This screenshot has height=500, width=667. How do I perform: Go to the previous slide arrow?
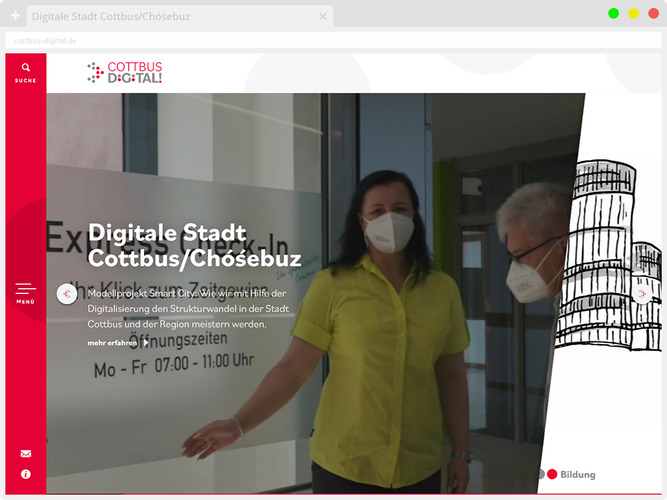coord(67,294)
